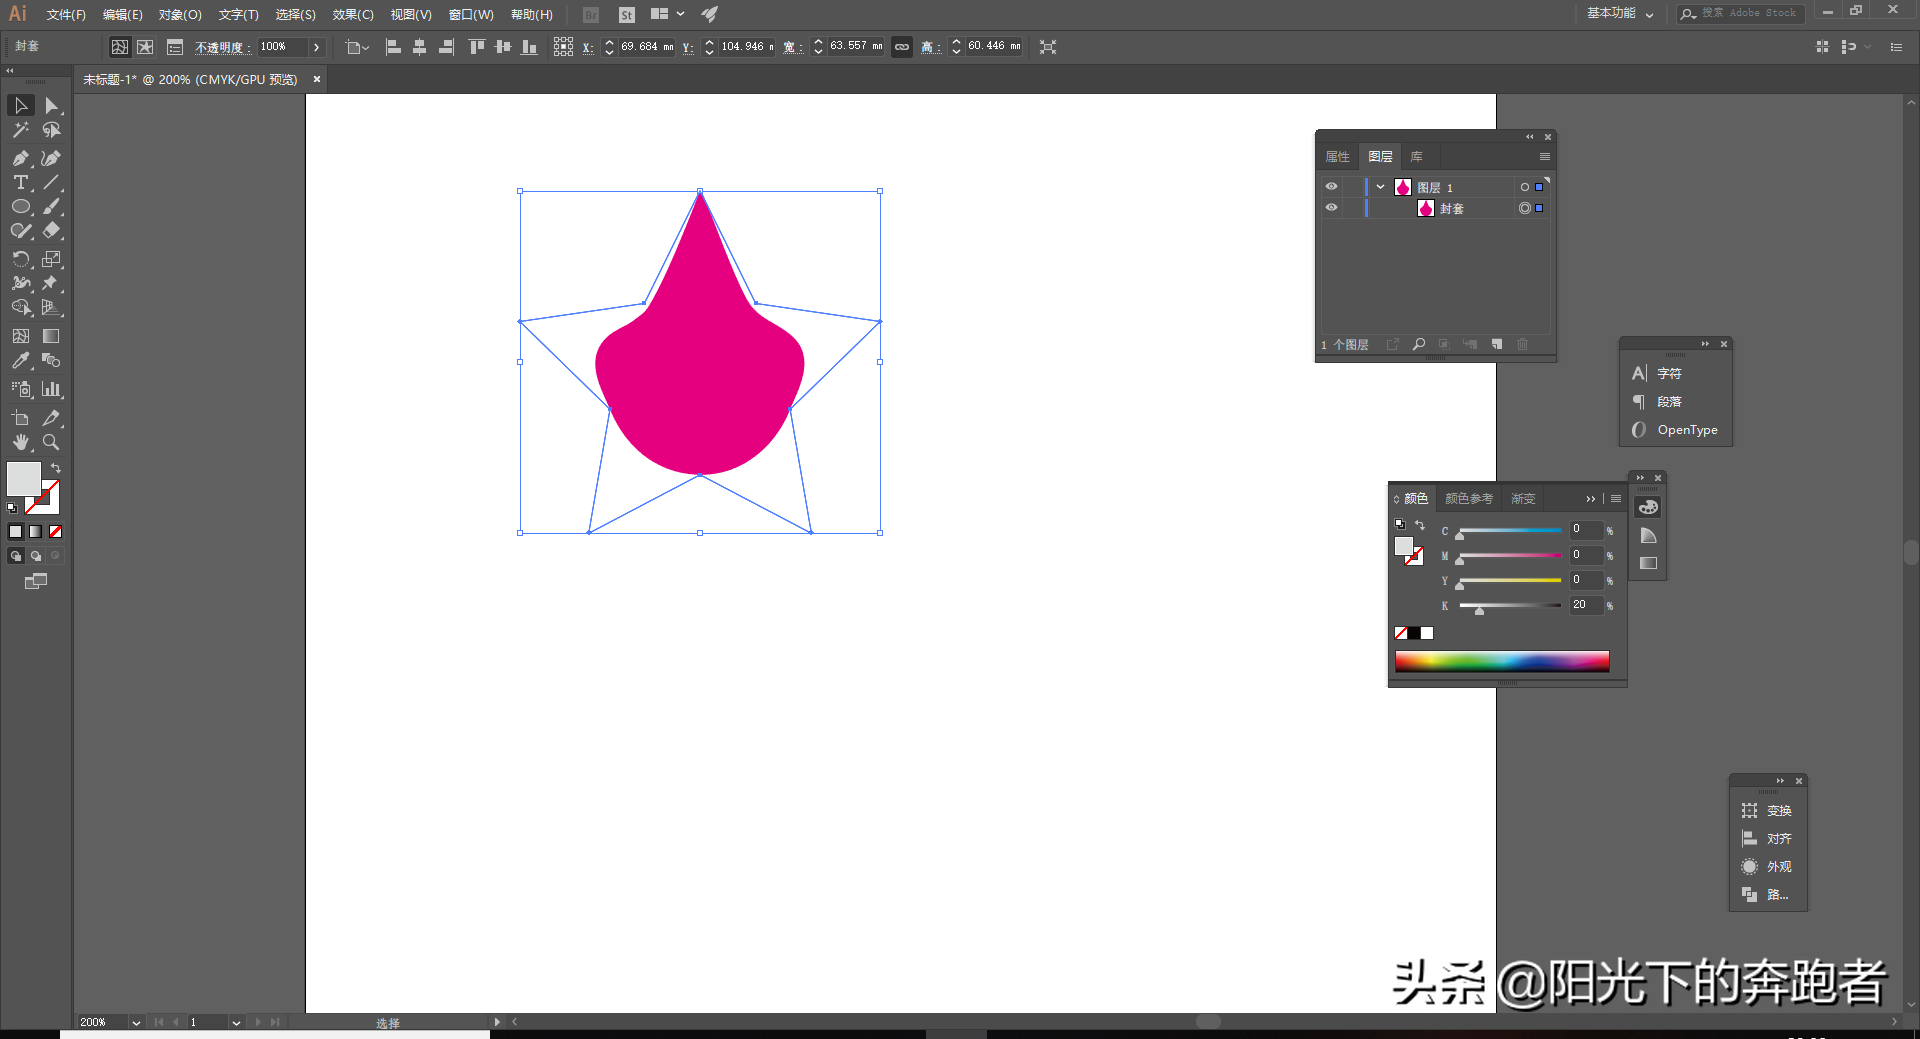Click target circle of 封套 sublayer

(1525, 208)
